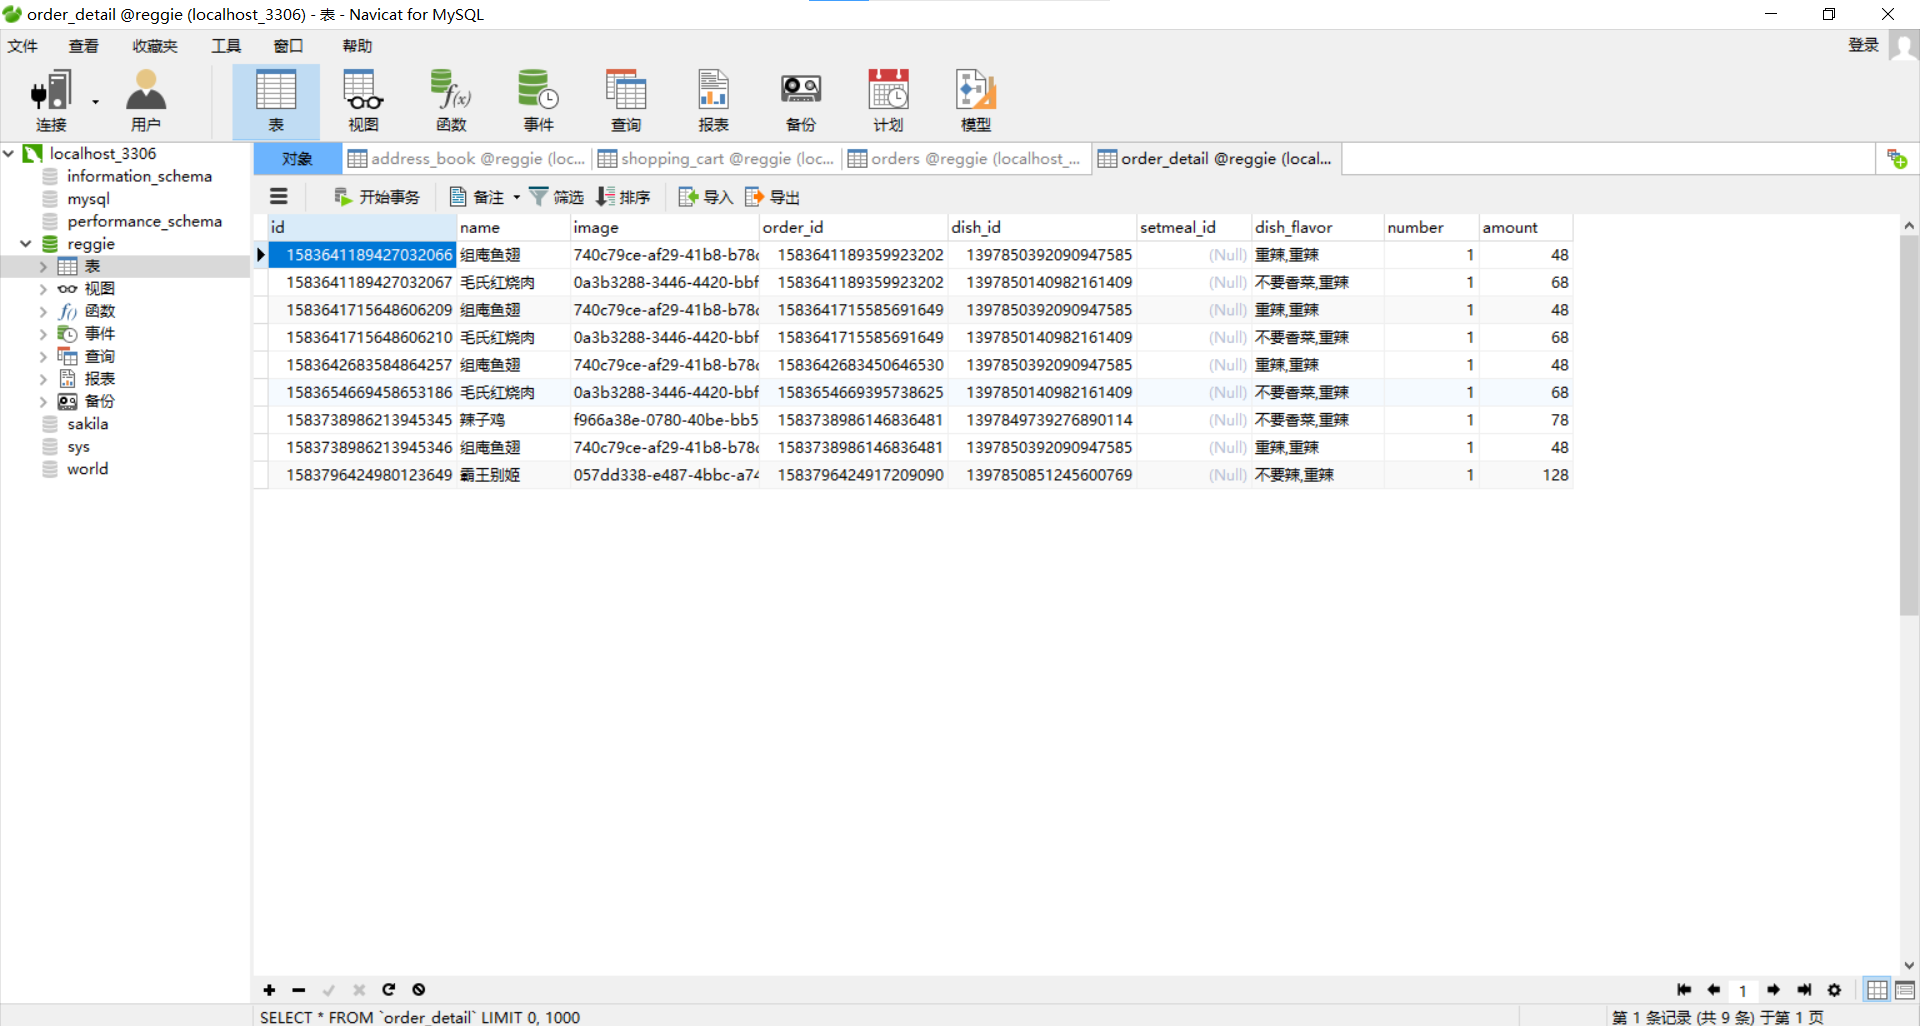Open the 计划 schedule toolbar button
Screen dimensions: 1920x1026
[x=888, y=101]
